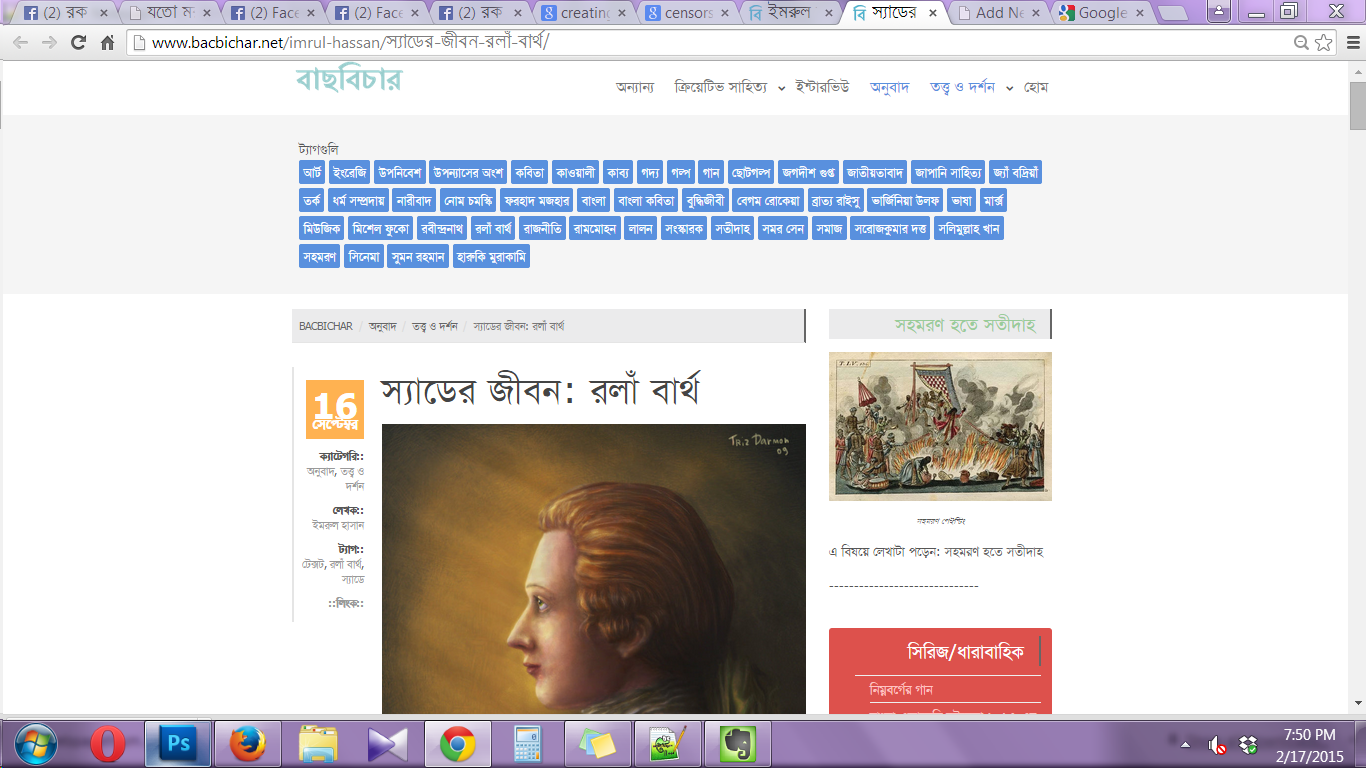Image resolution: width=1366 pixels, height=768 pixels.
Task: Click BACBICHAR breadcrumb link
Action: 326,326
